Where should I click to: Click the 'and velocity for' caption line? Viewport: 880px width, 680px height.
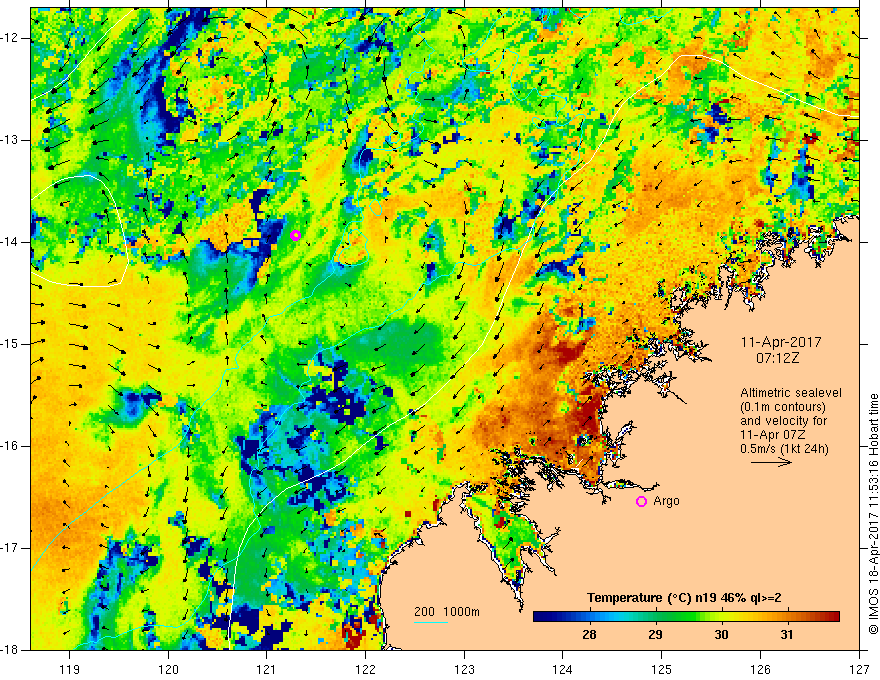click(783, 421)
